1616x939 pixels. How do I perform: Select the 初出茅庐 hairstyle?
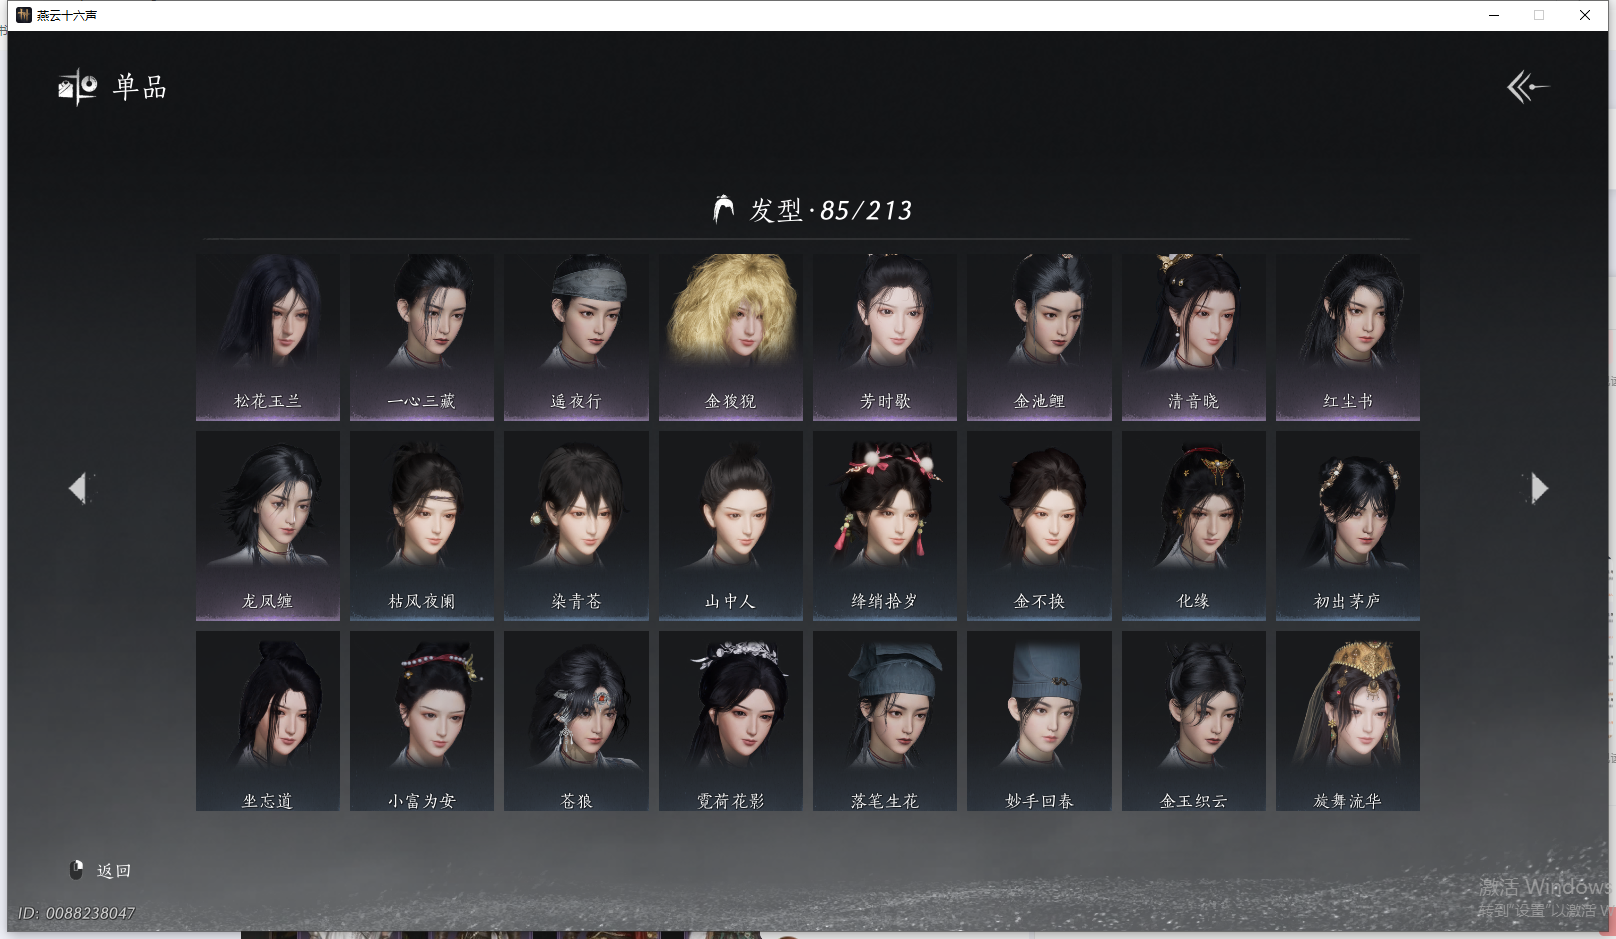point(1347,525)
